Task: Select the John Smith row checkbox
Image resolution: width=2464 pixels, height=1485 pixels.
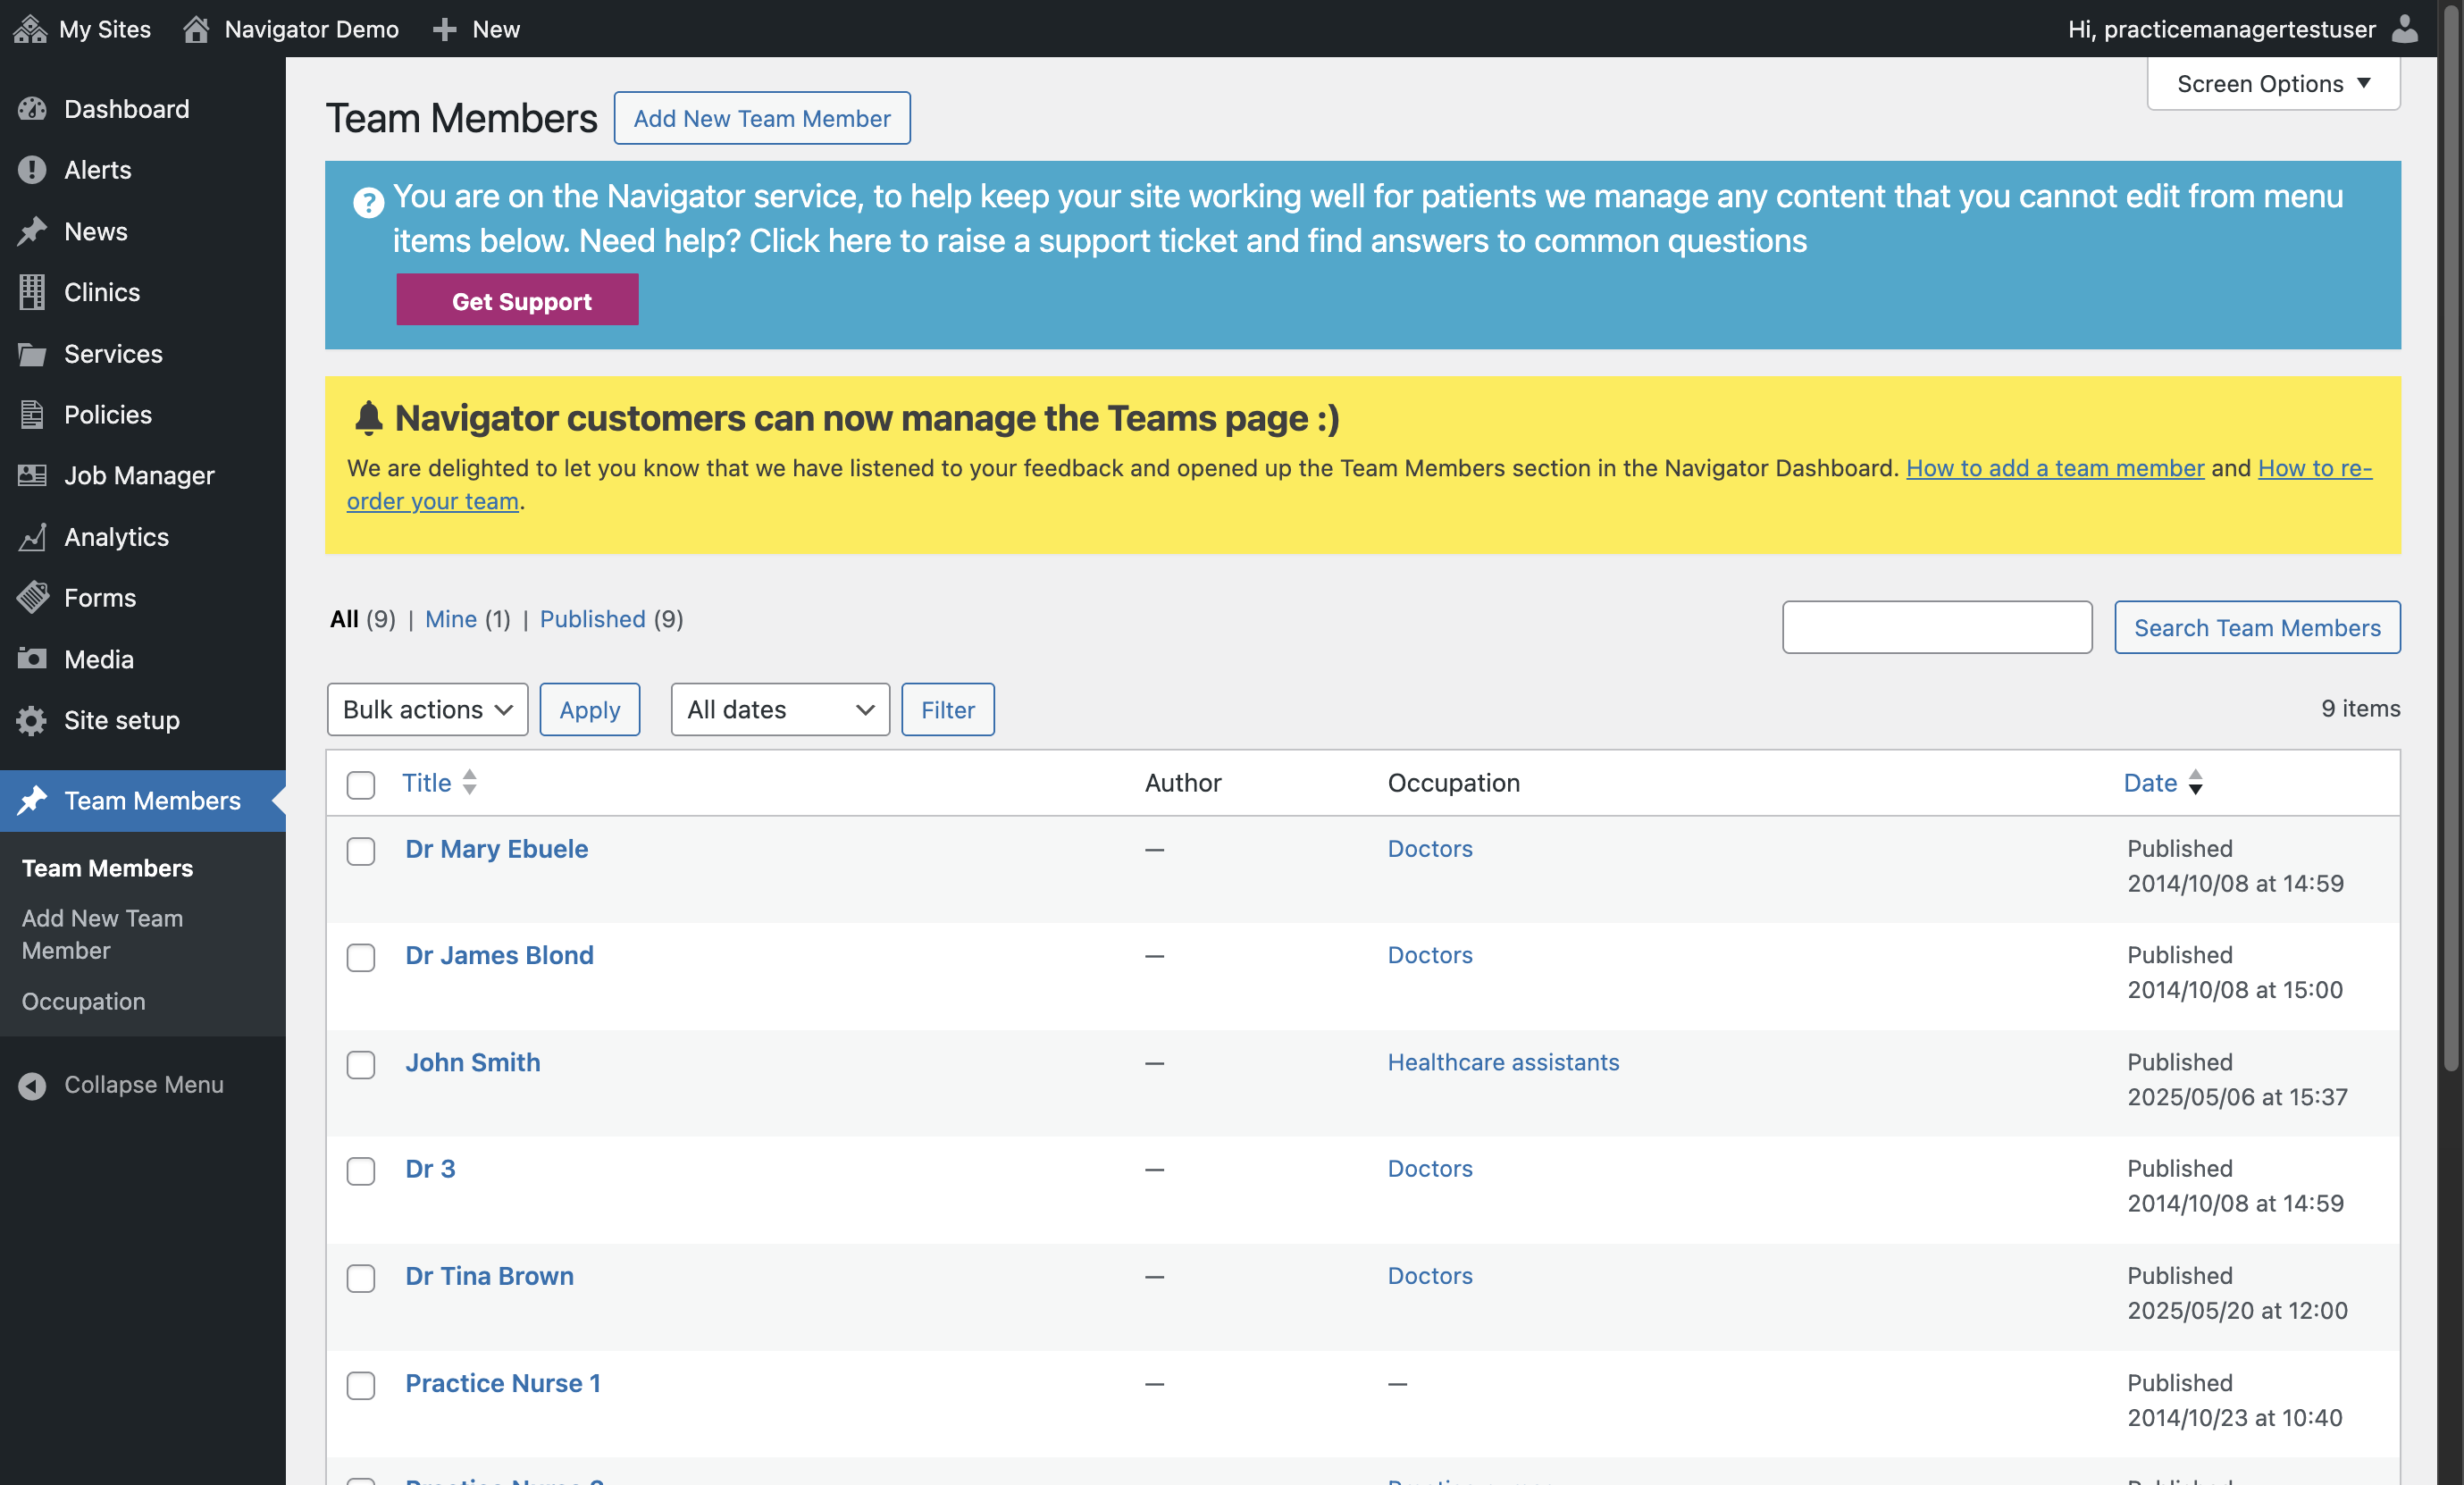Action: pyautogui.click(x=361, y=1065)
